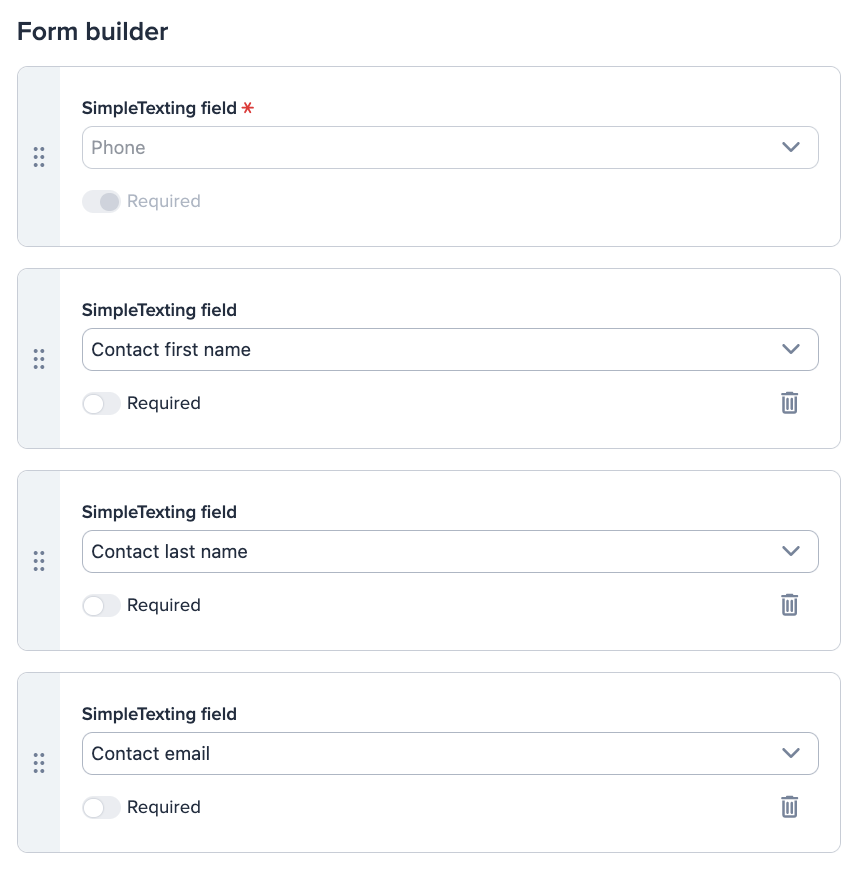
Task: Open the Contact last name dropdown chevron
Action: [x=791, y=551]
